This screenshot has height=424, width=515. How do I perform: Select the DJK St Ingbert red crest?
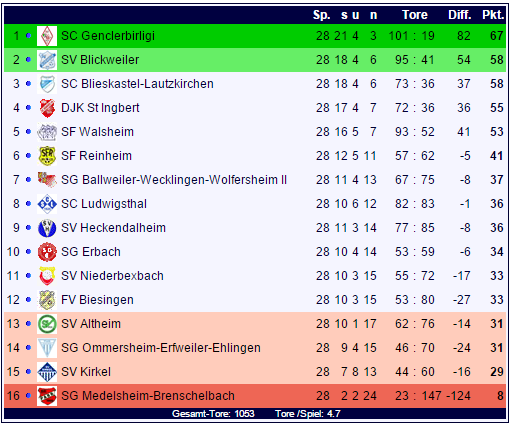tap(47, 108)
